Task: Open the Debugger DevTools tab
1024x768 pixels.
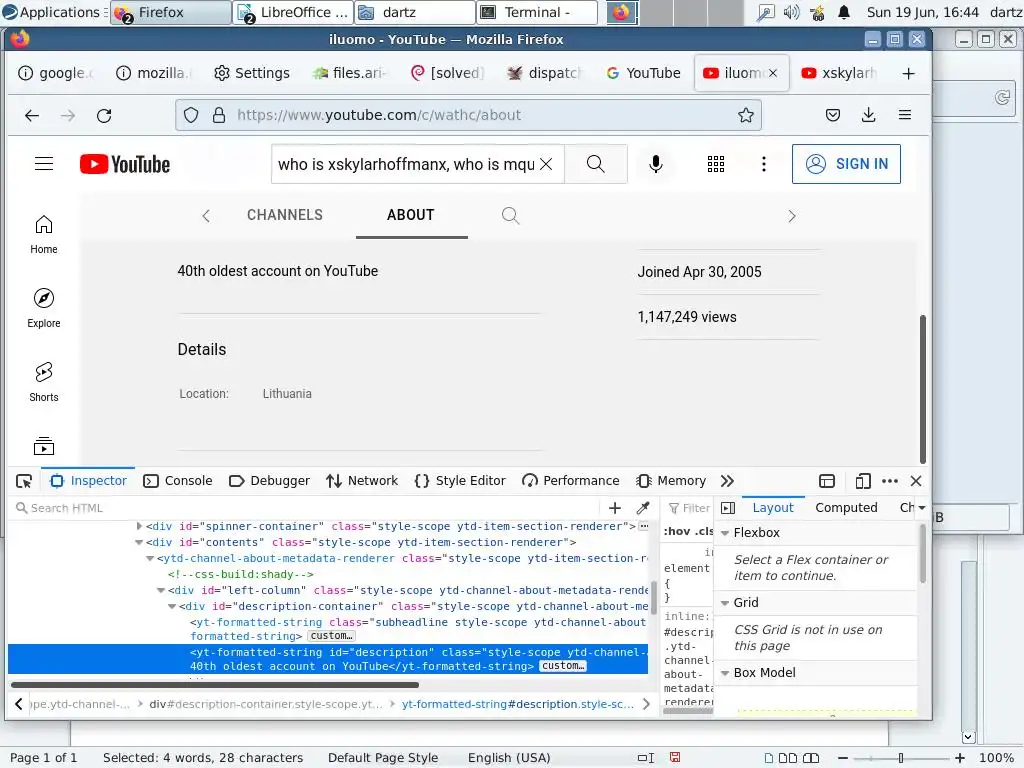Action: tap(269, 481)
